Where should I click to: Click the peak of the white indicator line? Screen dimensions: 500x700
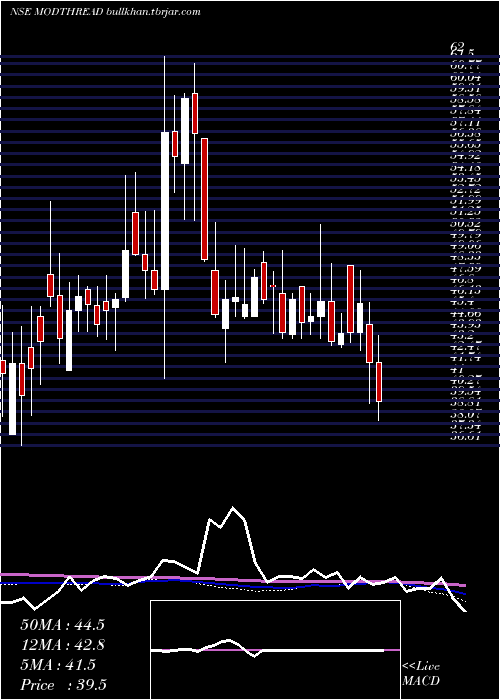point(233,508)
